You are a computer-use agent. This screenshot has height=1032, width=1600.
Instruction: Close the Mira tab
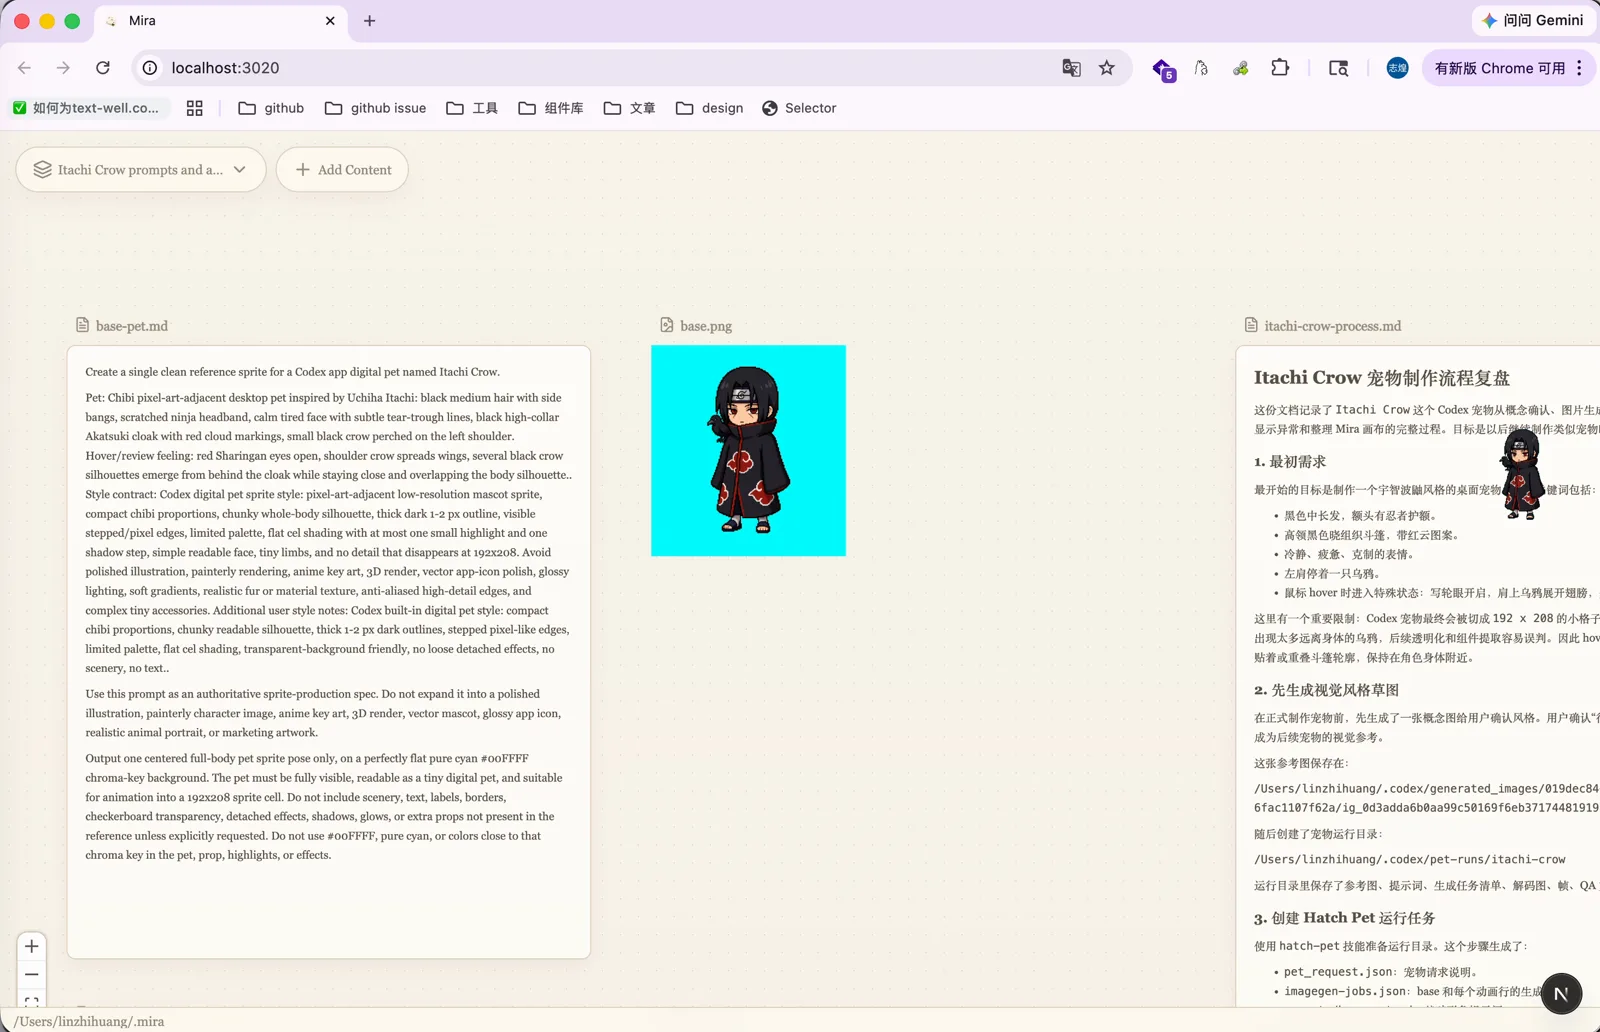330,21
